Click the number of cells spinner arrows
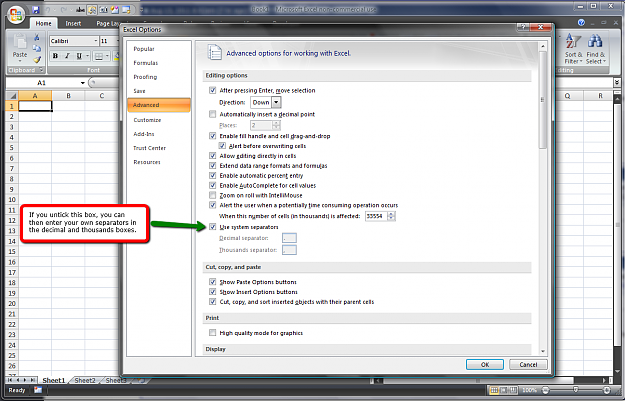This screenshot has width=625, height=401. [391, 216]
